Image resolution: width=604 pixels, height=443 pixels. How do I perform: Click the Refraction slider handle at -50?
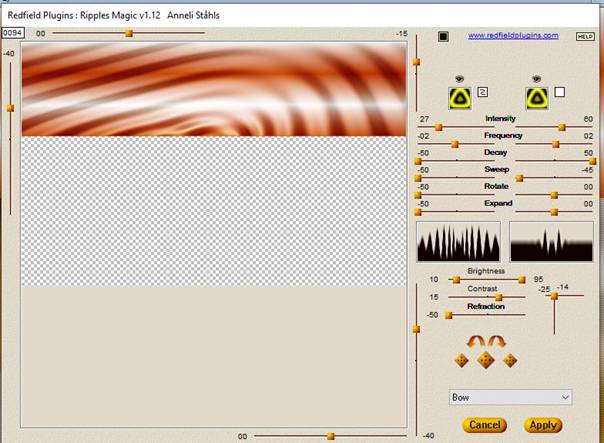pos(448,315)
